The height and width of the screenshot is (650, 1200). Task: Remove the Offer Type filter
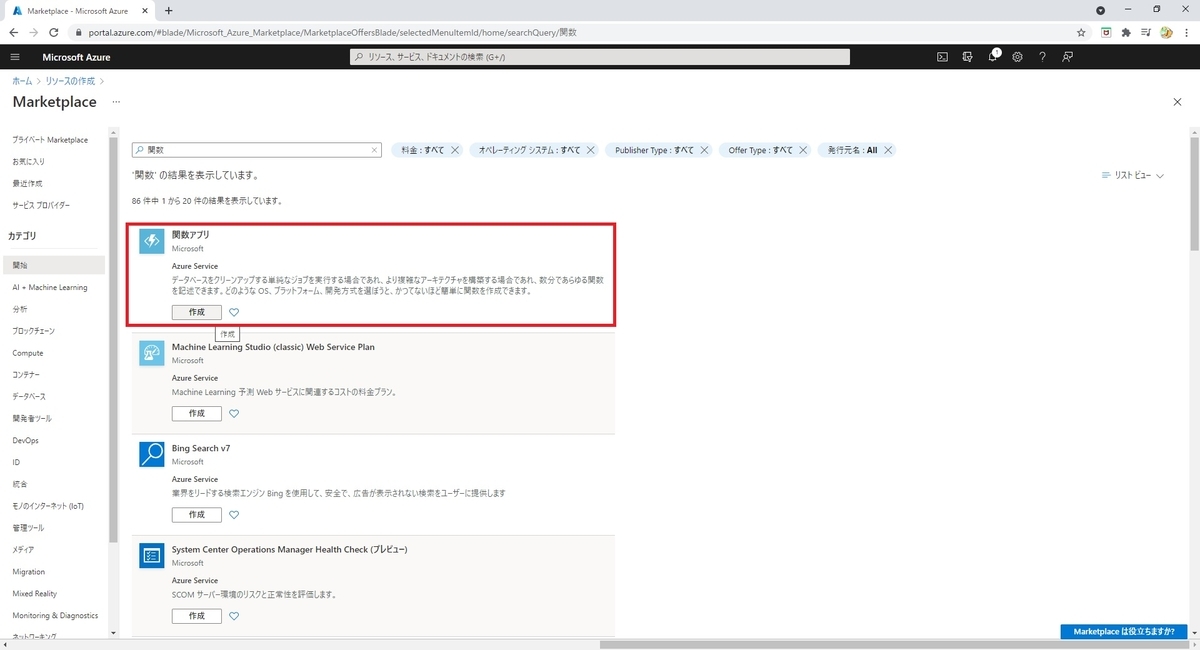pyautogui.click(x=803, y=150)
